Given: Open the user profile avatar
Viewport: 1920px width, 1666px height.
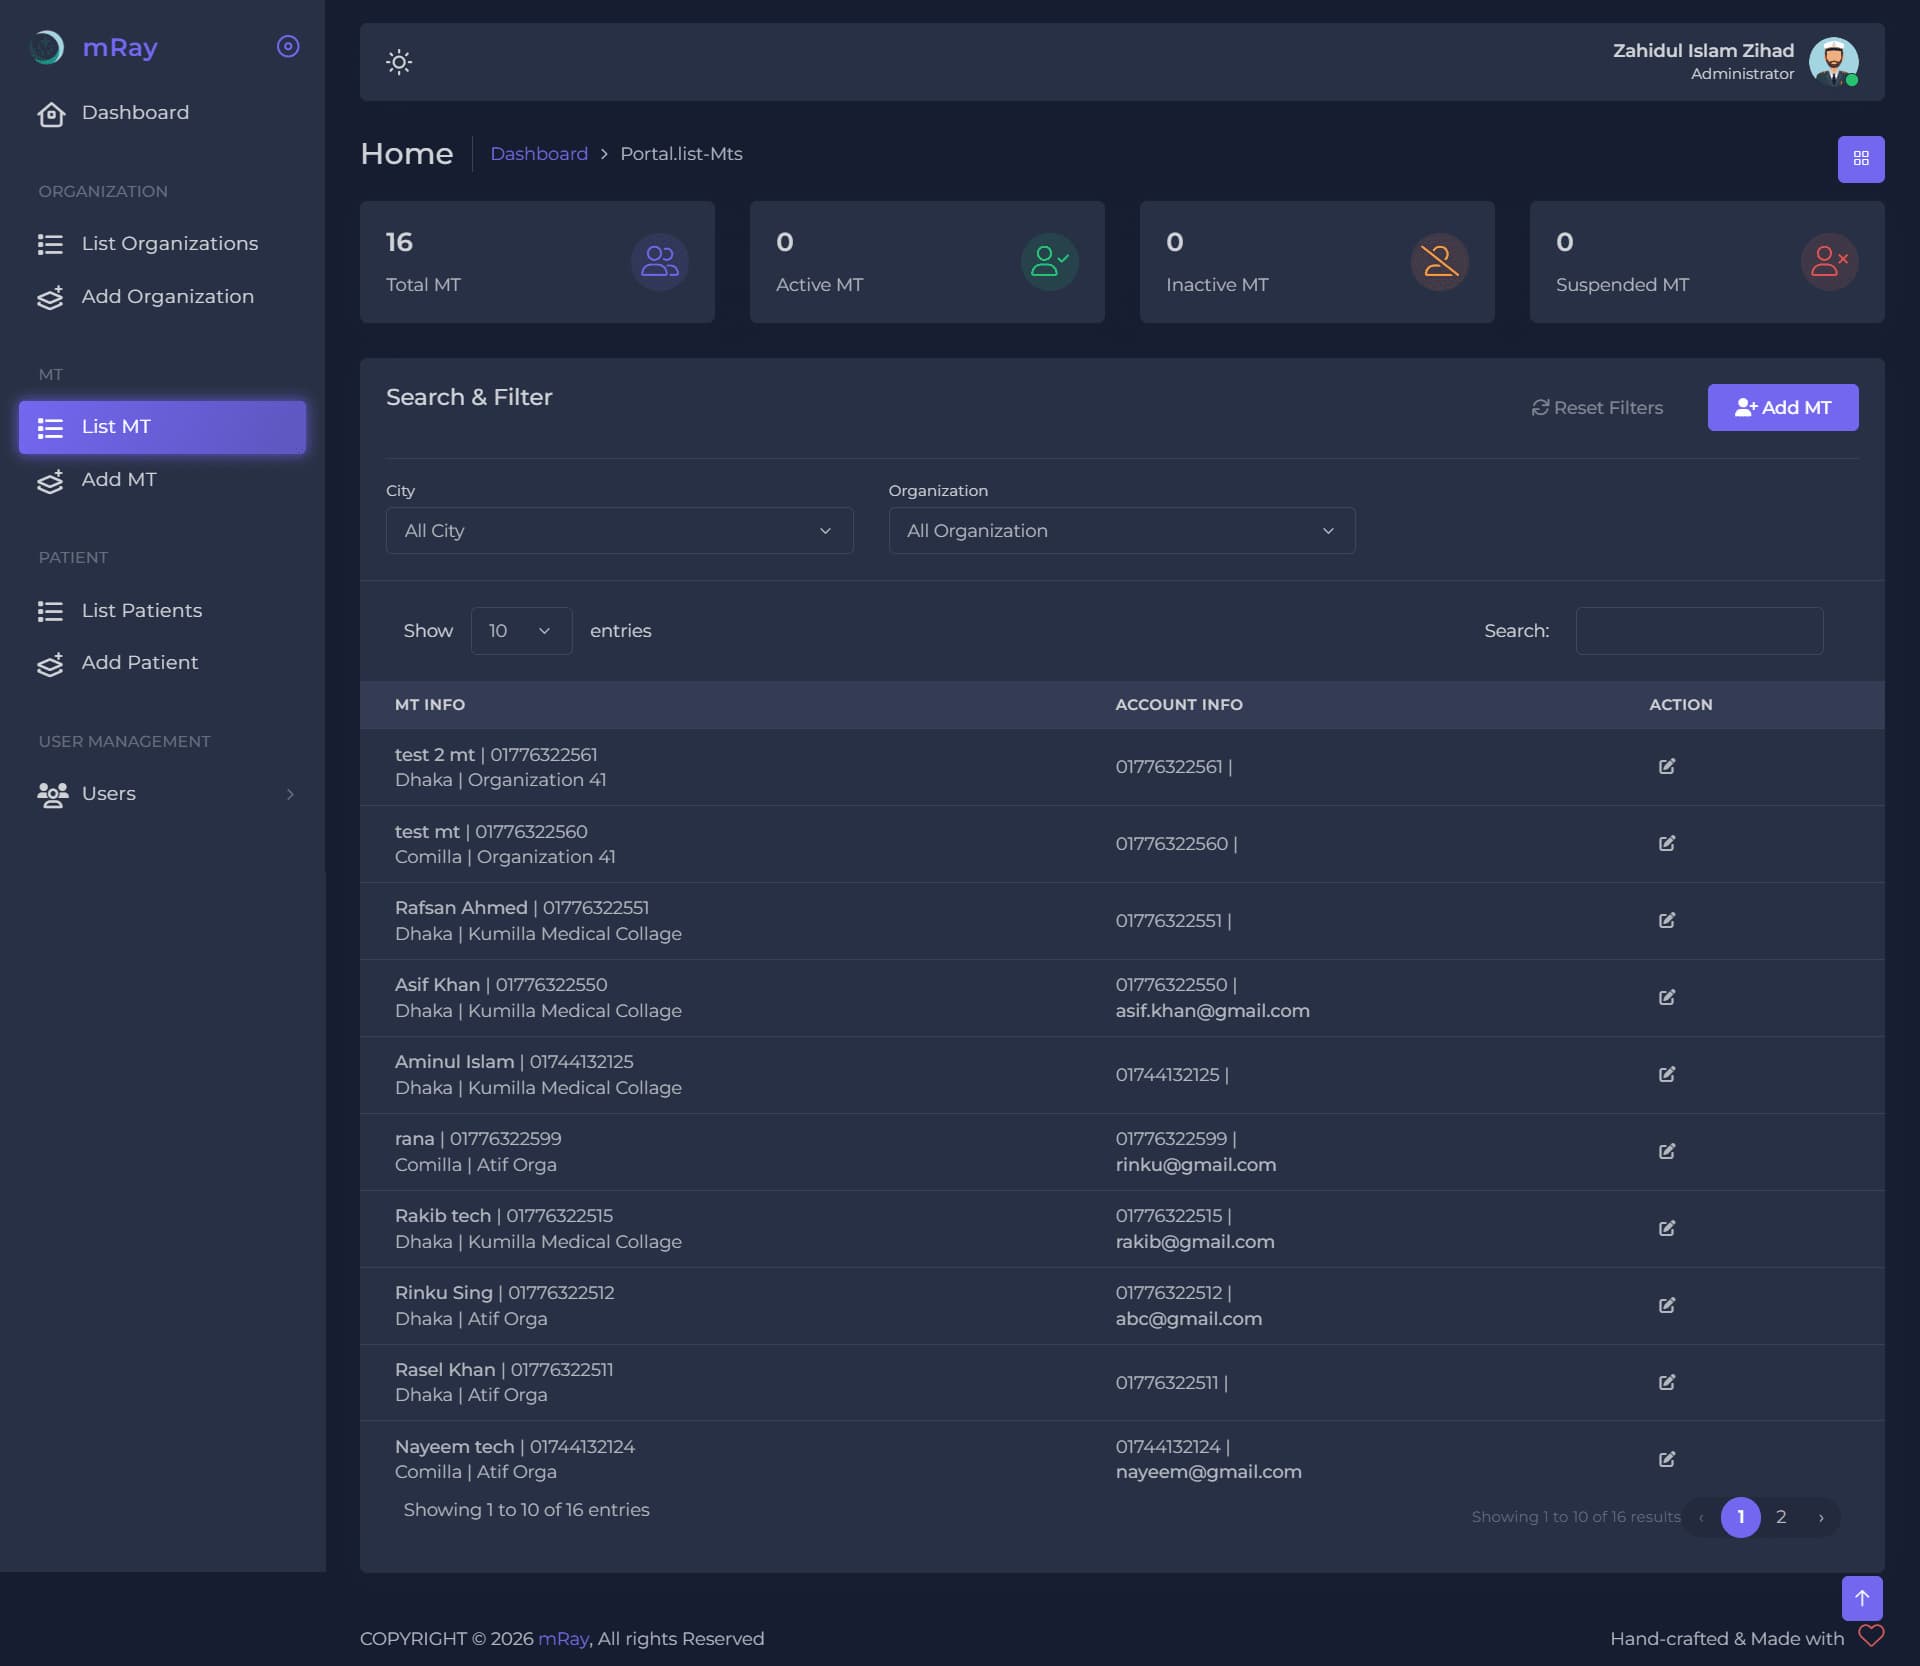Looking at the screenshot, I should point(1834,62).
